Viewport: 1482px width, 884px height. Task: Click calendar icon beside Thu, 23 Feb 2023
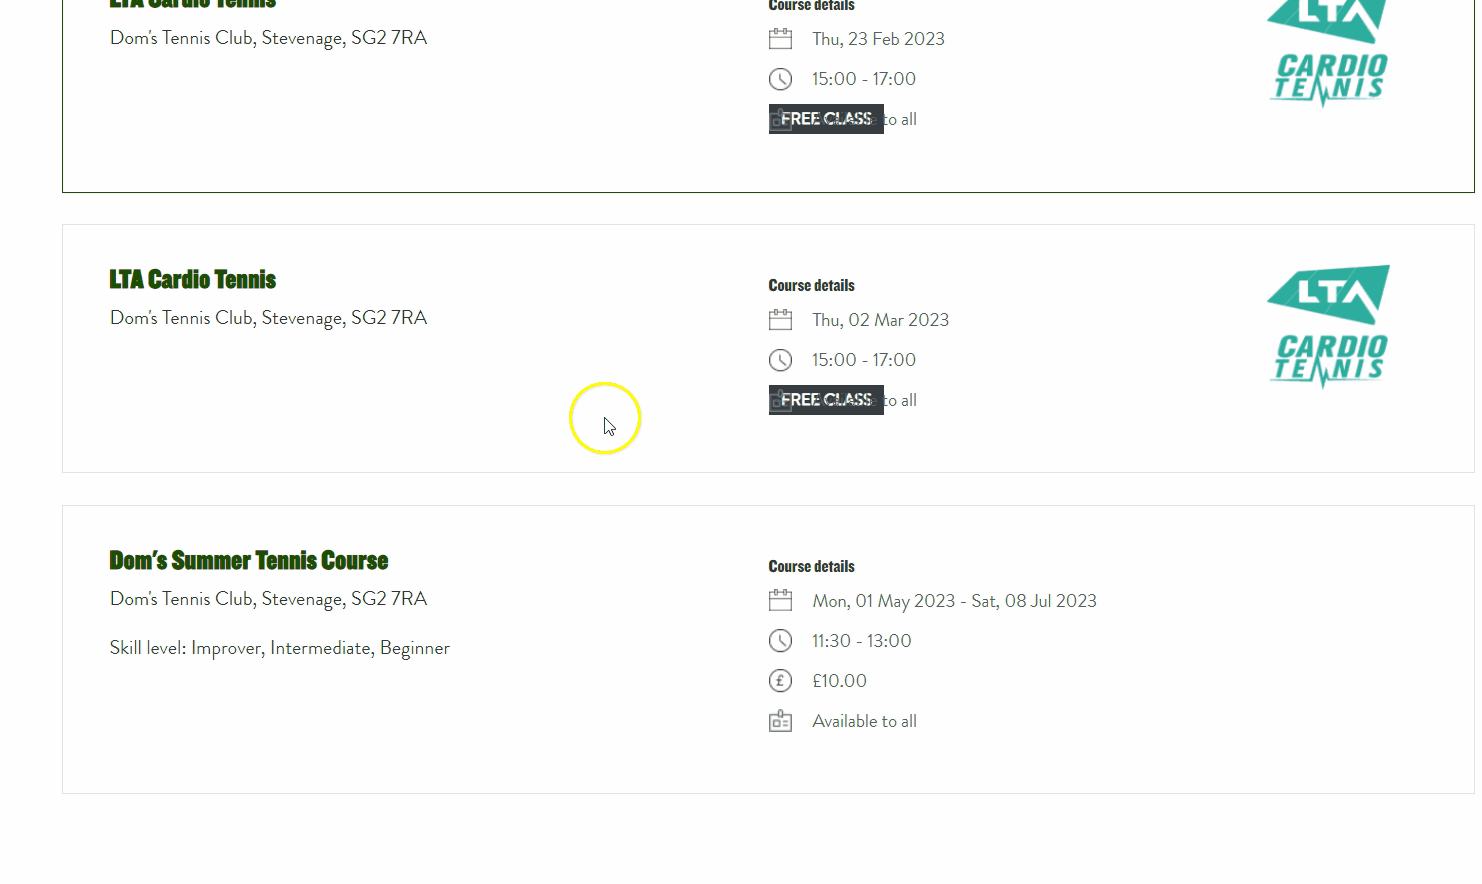pyautogui.click(x=780, y=39)
